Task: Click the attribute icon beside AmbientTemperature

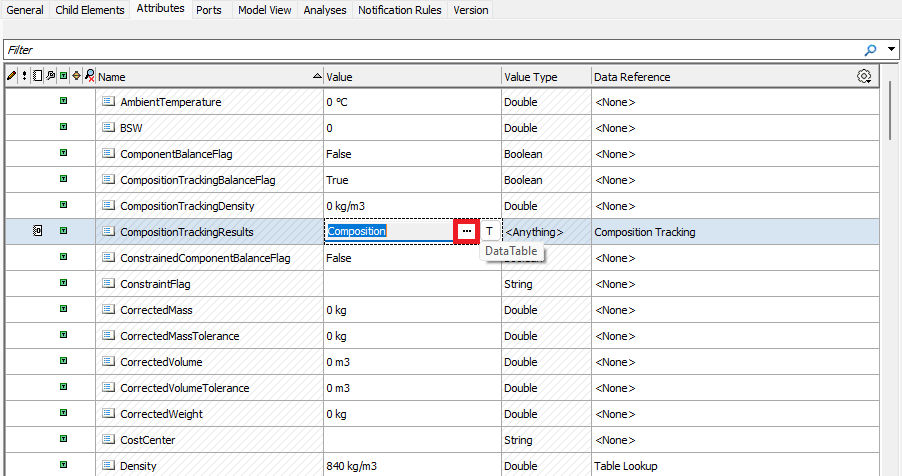Action: (108, 101)
